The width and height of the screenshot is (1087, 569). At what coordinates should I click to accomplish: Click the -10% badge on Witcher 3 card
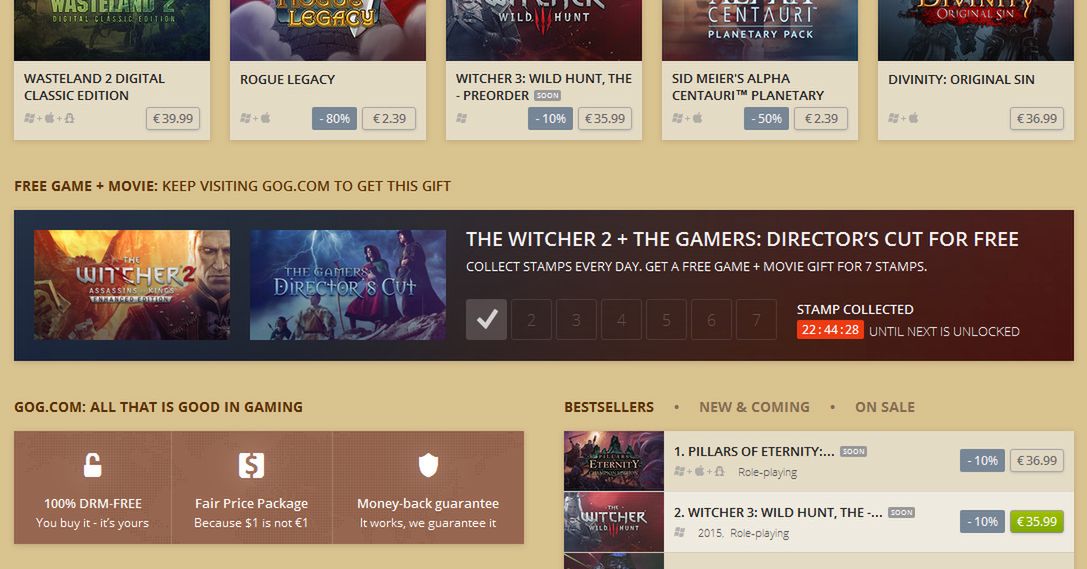[550, 119]
